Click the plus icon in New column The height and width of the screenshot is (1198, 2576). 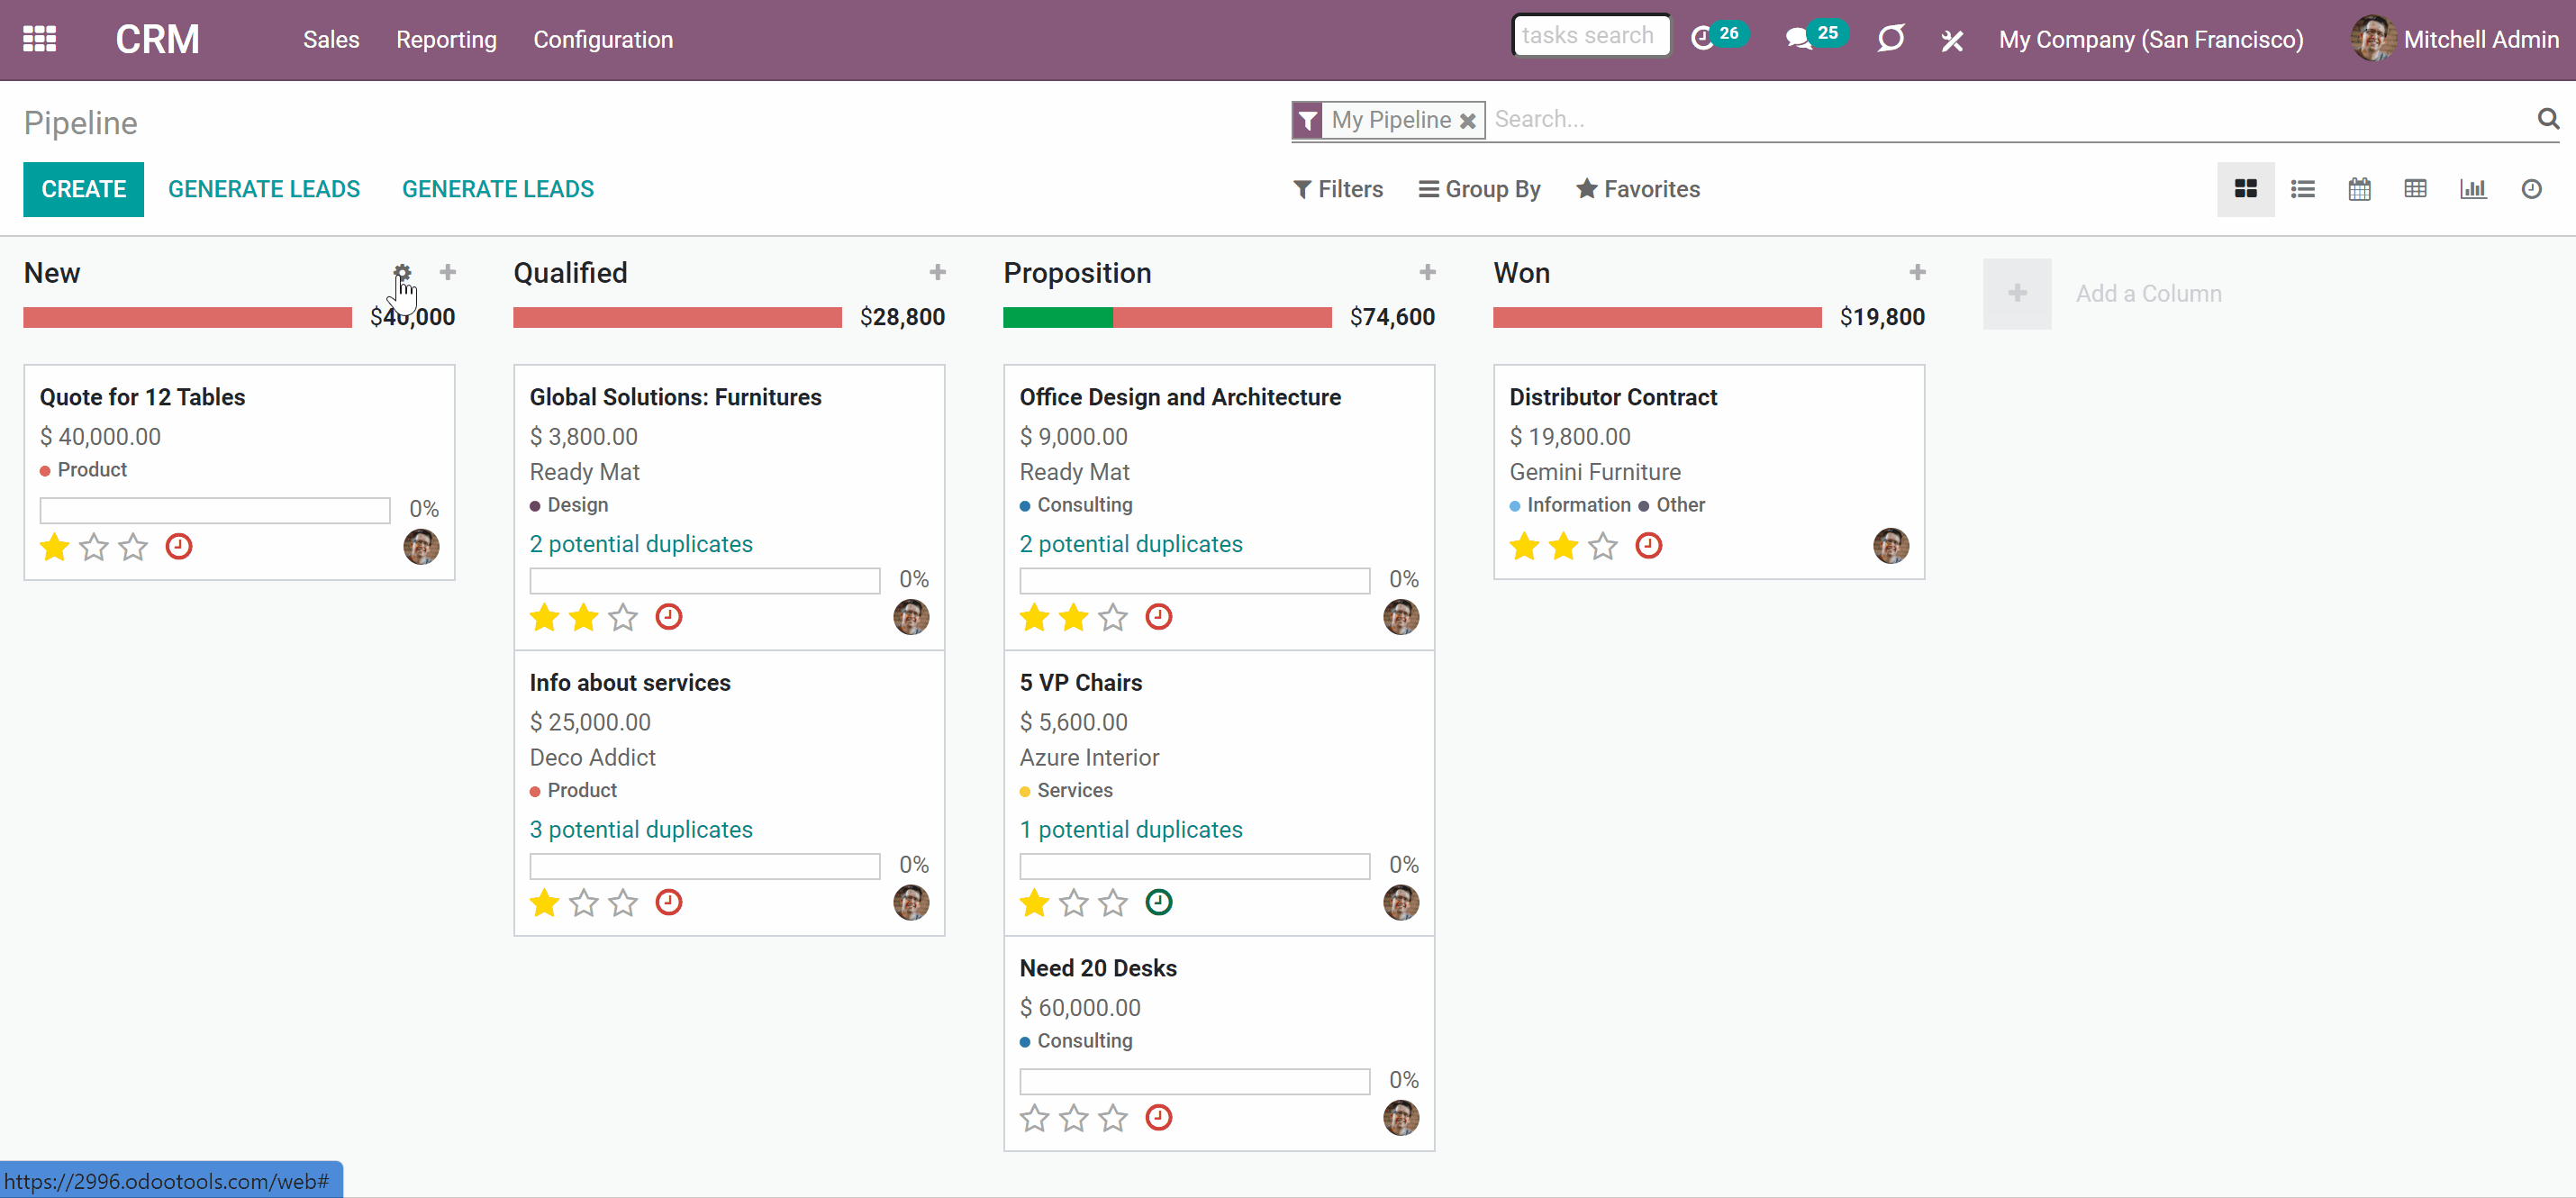[x=447, y=272]
